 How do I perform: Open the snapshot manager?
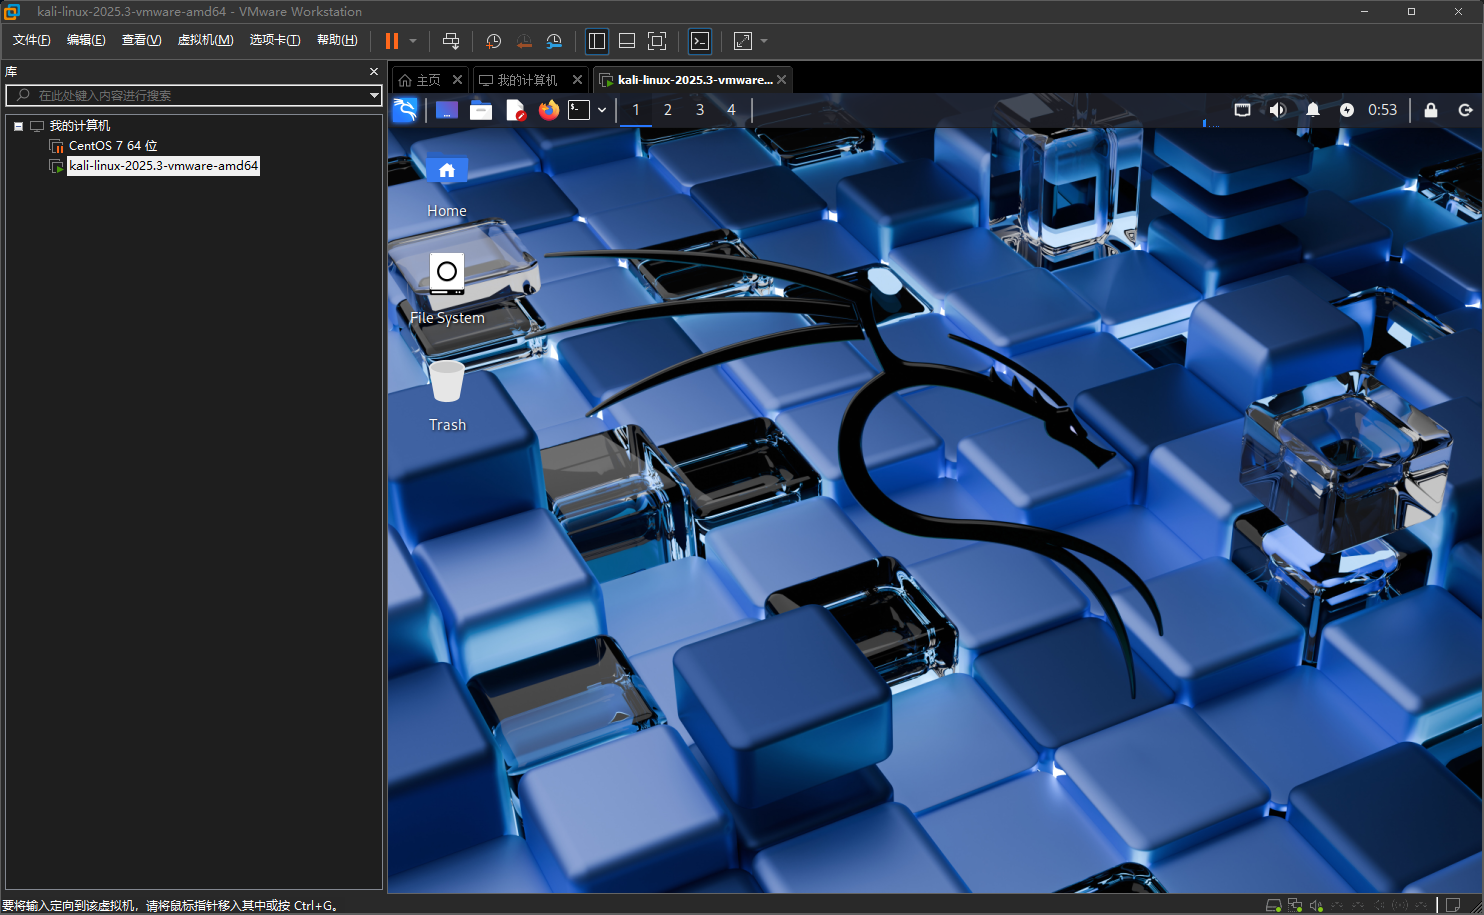554,41
